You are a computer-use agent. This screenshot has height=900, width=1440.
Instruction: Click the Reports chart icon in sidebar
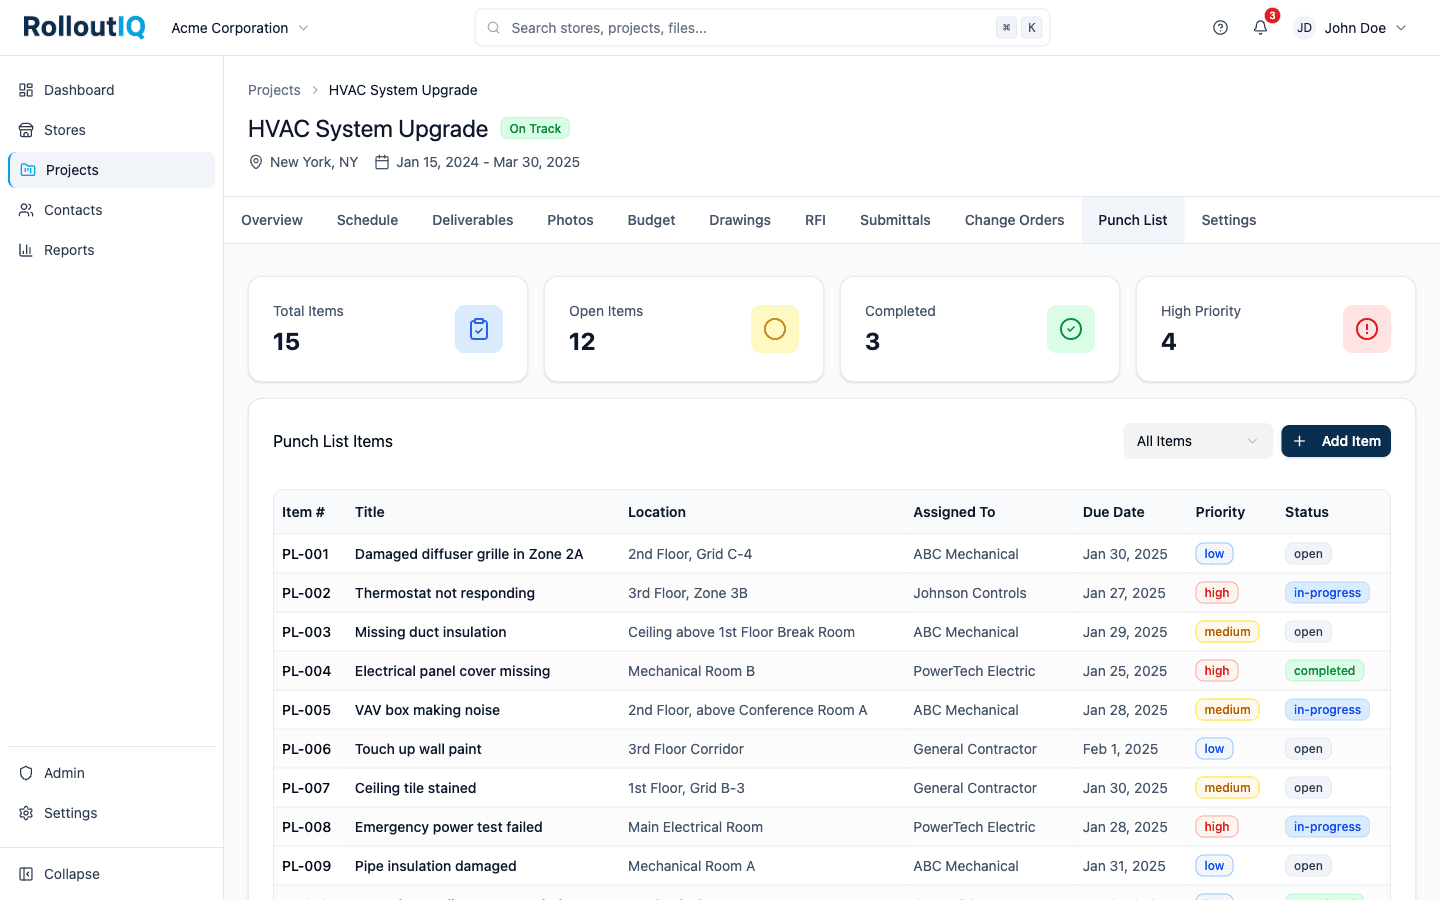tap(26, 250)
